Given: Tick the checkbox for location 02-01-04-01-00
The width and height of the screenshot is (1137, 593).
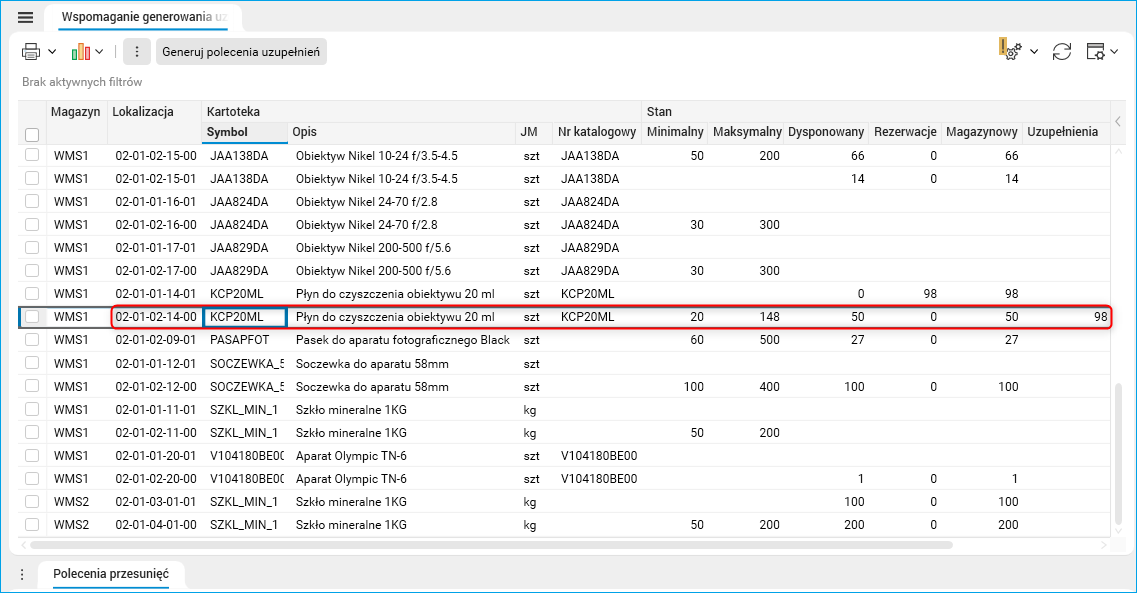Looking at the screenshot, I should (32, 524).
